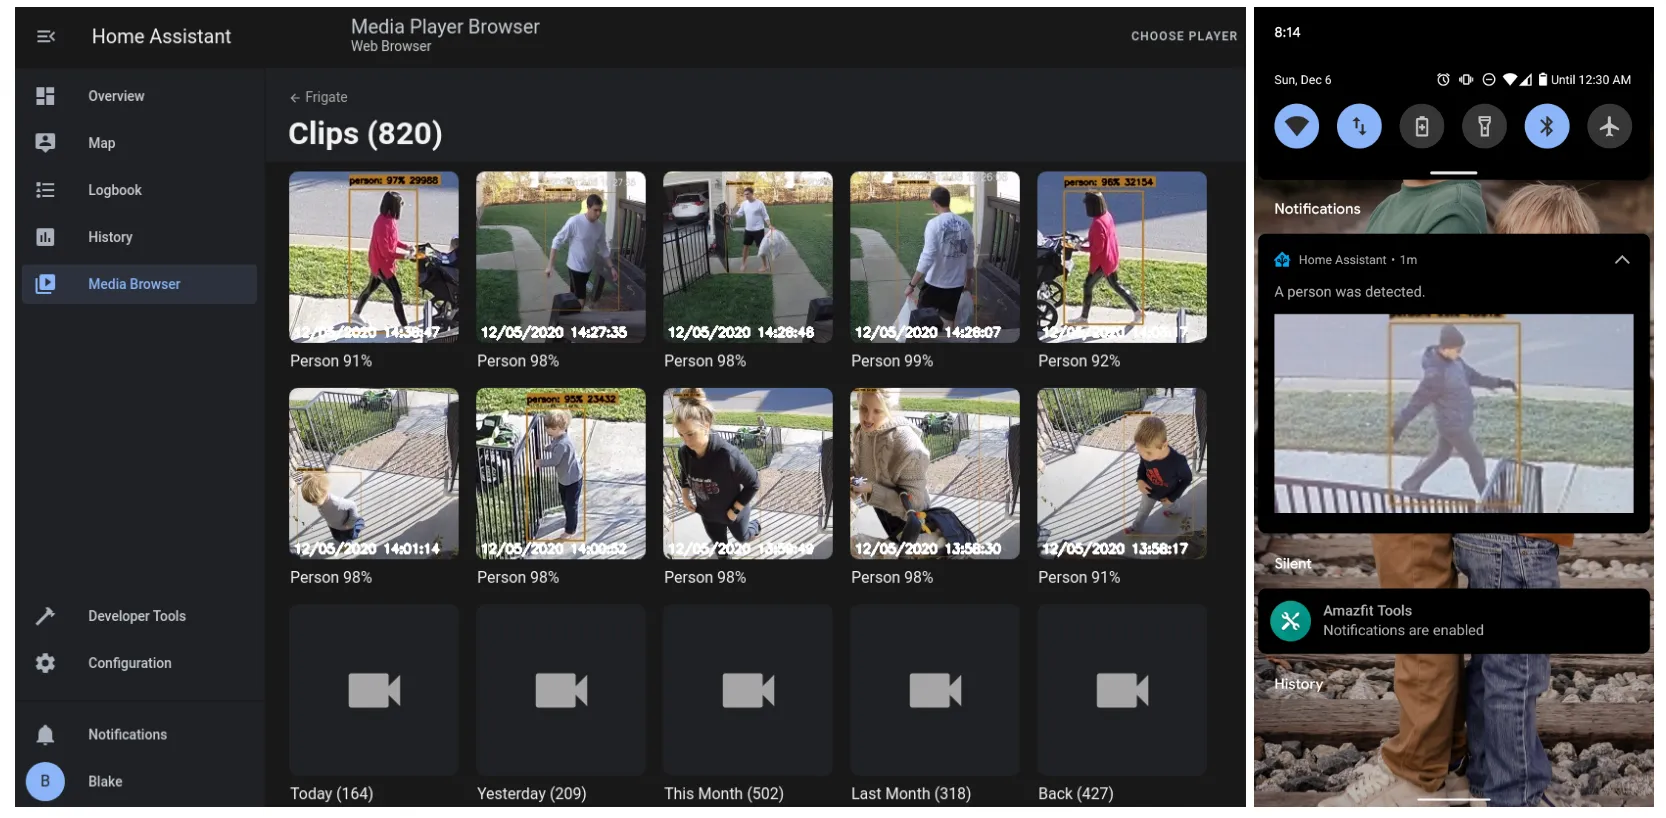Click the Developer Tools hammer icon
The width and height of the screenshot is (1666, 818).
(x=45, y=616)
